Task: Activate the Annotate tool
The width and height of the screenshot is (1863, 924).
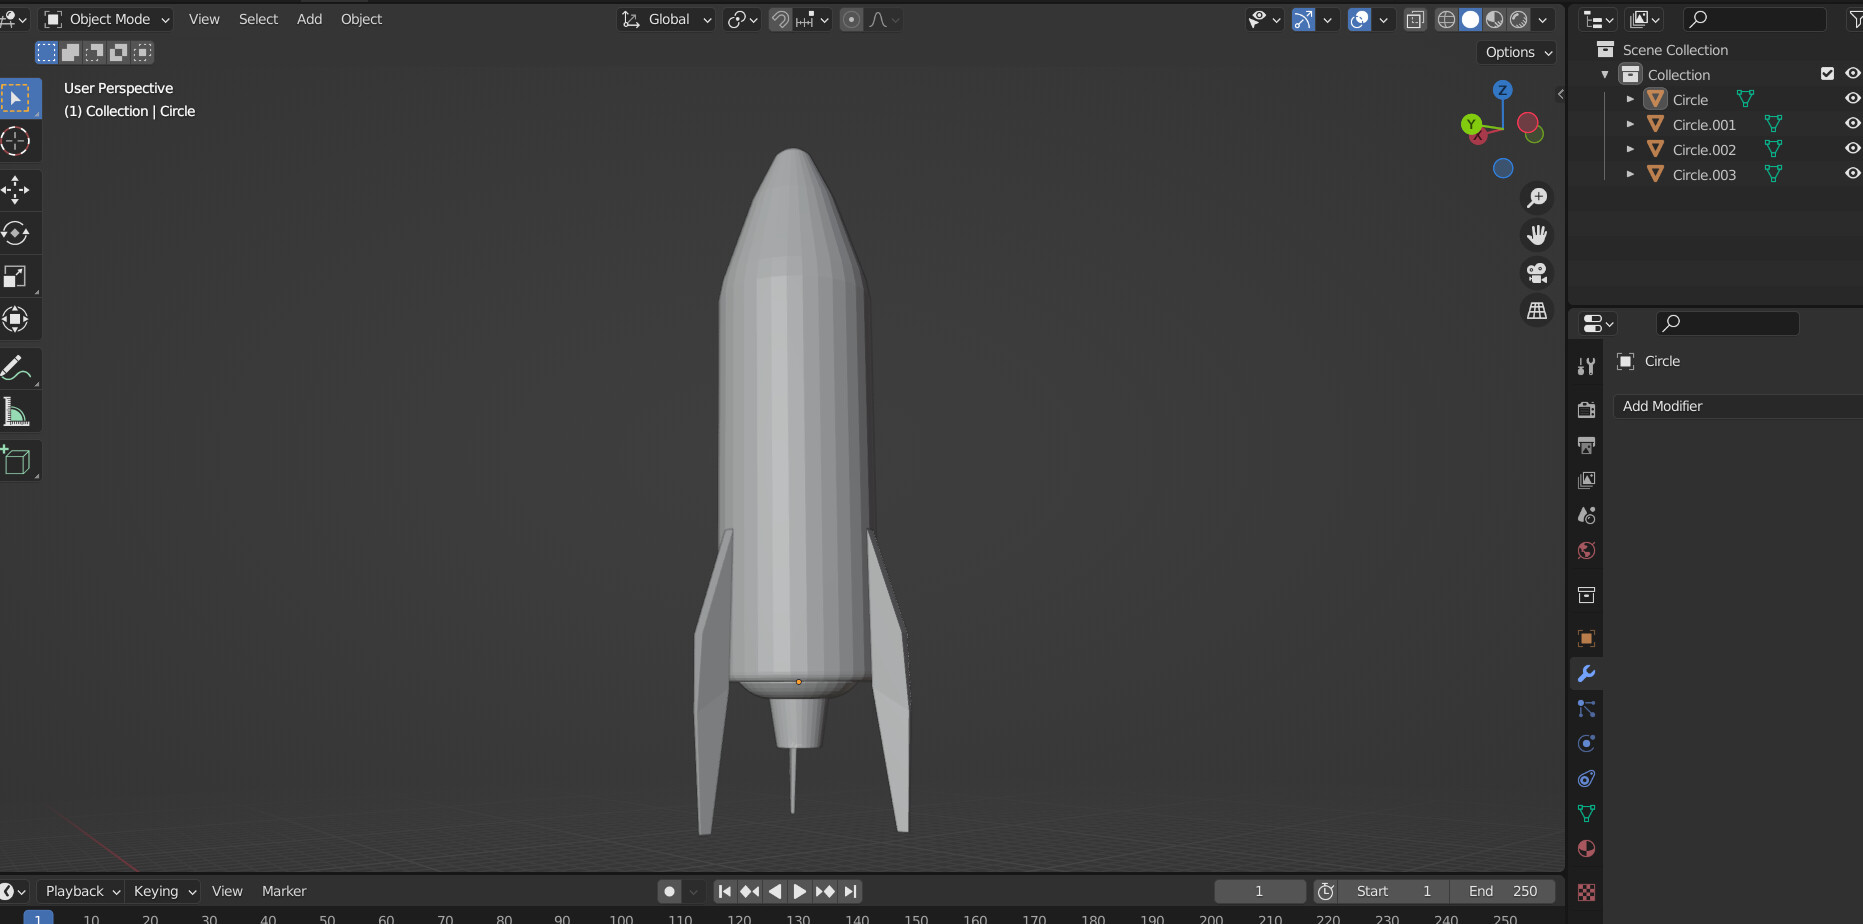Action: point(20,368)
